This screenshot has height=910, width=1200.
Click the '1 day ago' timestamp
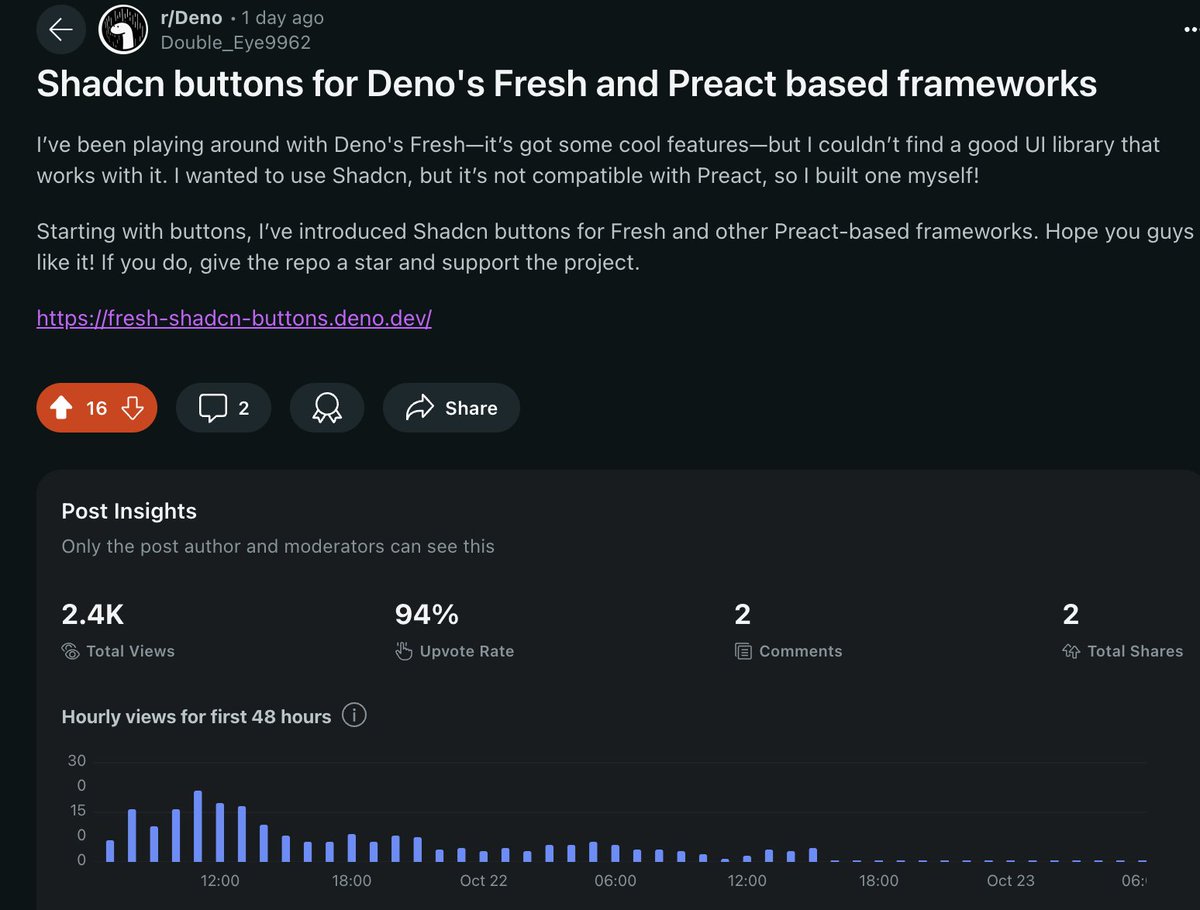283,18
